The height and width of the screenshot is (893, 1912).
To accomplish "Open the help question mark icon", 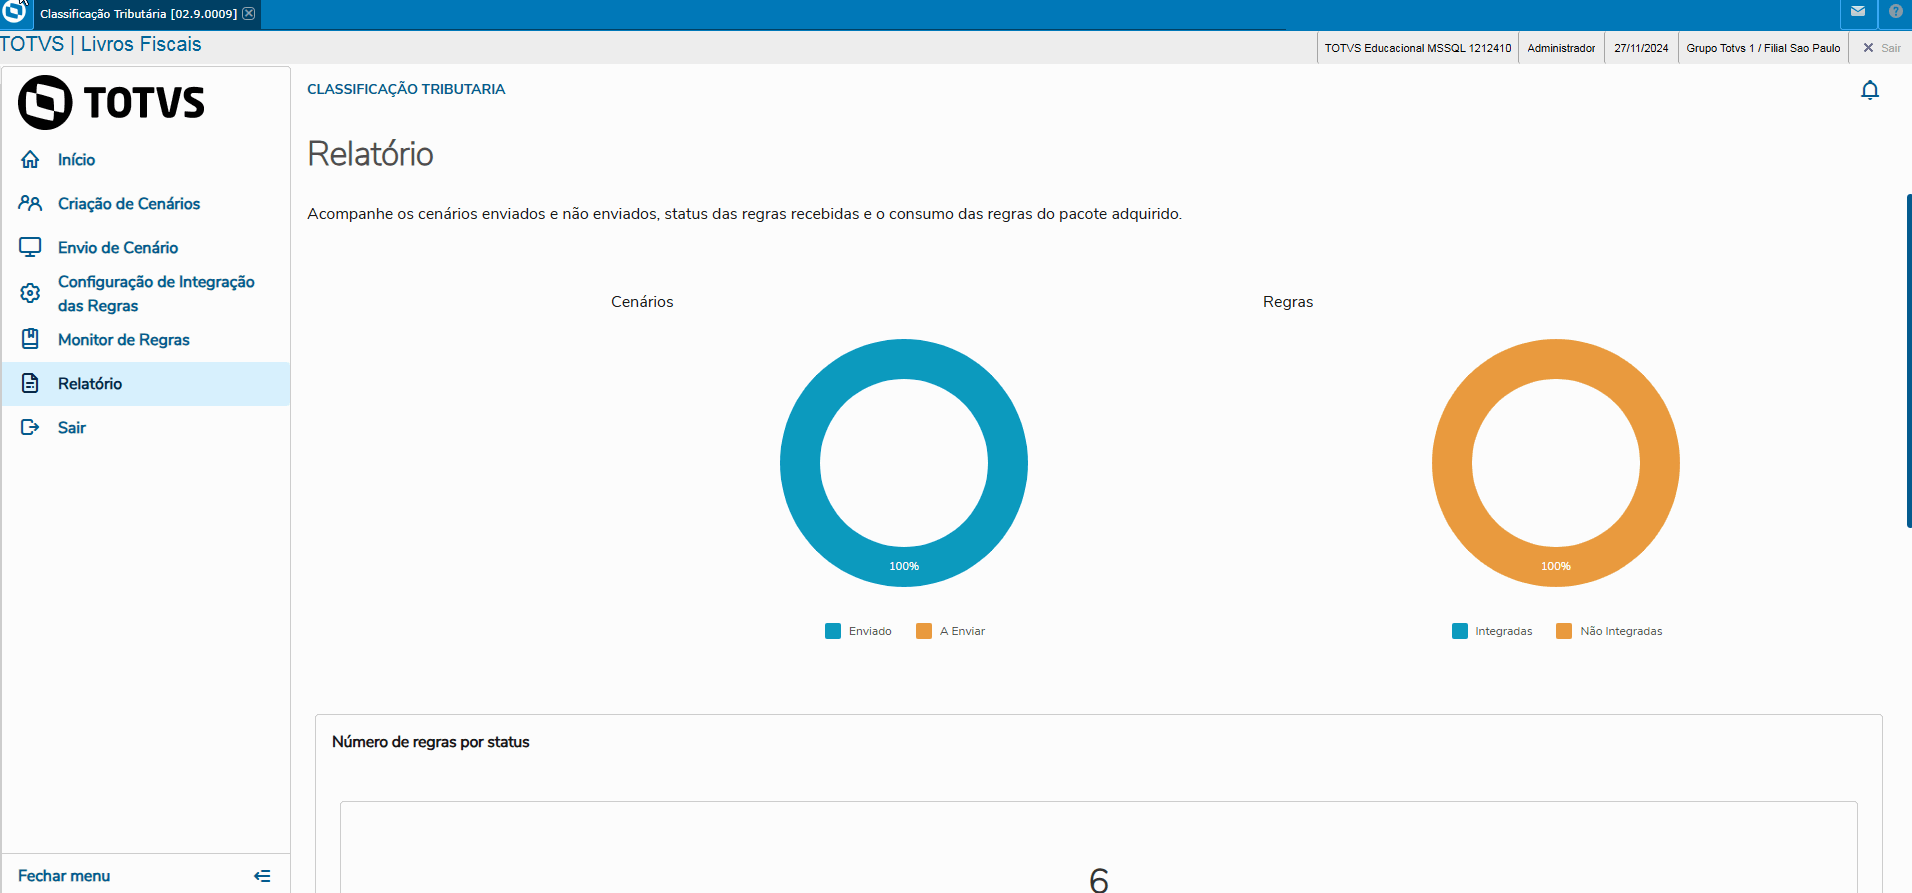I will point(1896,12).
